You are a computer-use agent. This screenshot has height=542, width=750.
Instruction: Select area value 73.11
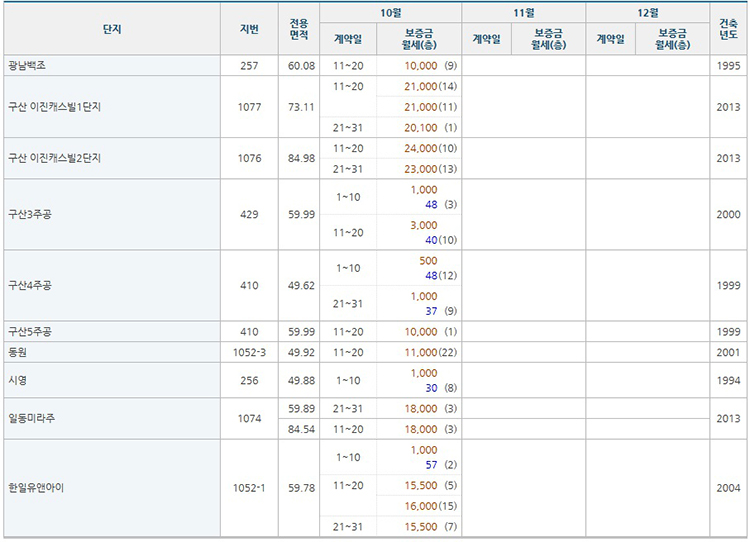pyautogui.click(x=301, y=107)
